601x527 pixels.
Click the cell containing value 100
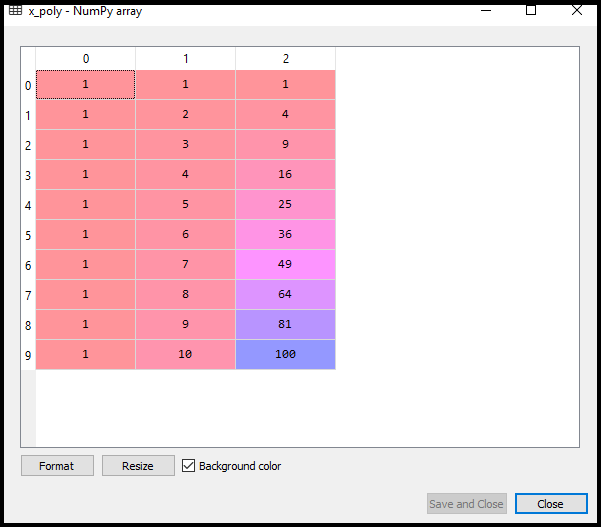tap(285, 355)
